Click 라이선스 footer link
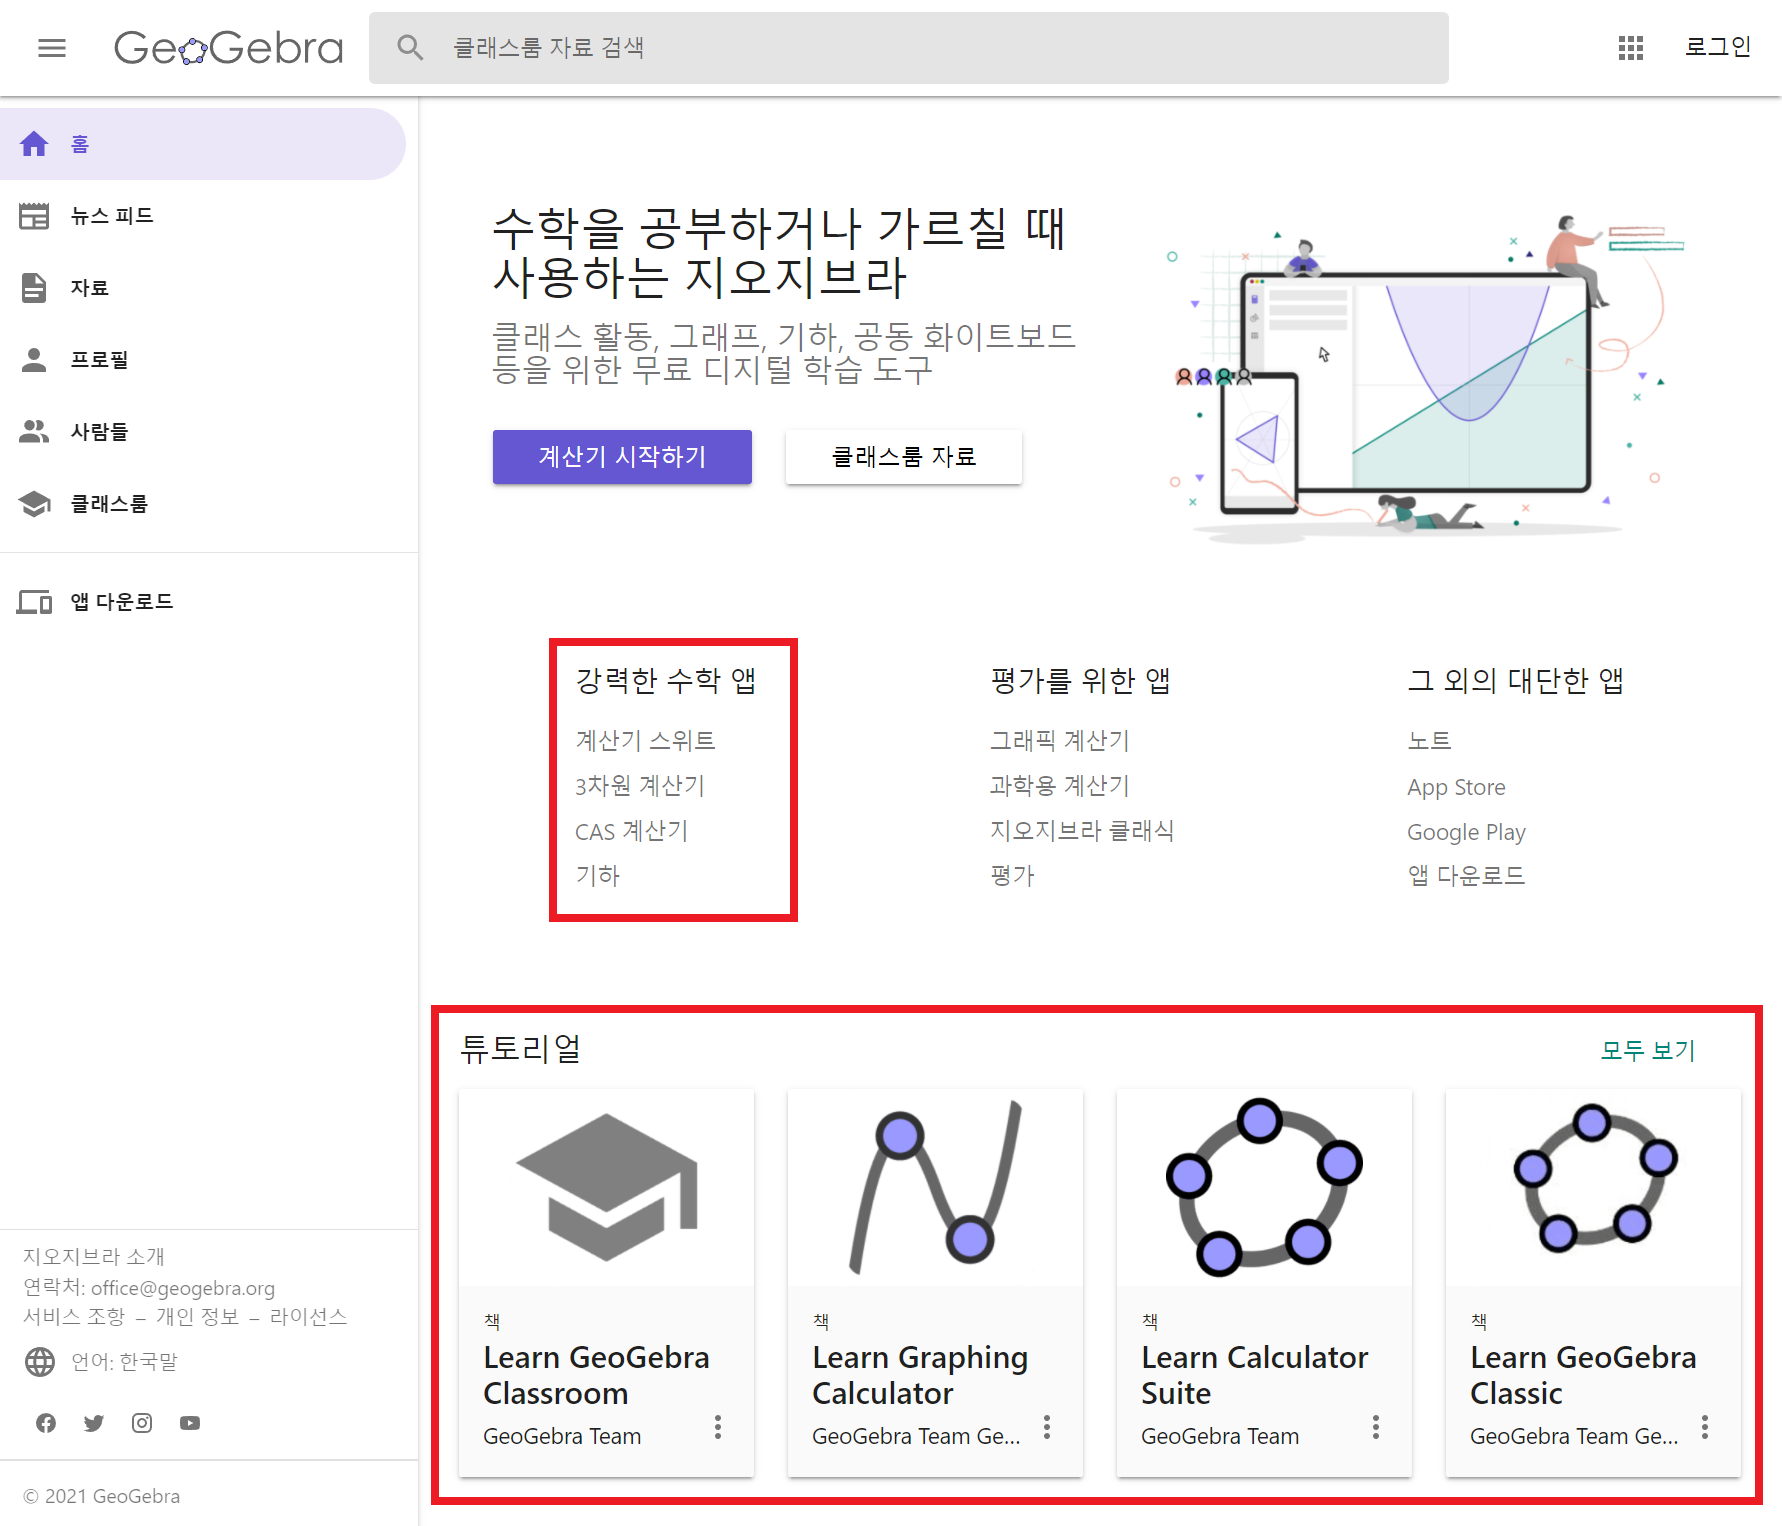Screen dimensions: 1782x1526 308,1316
